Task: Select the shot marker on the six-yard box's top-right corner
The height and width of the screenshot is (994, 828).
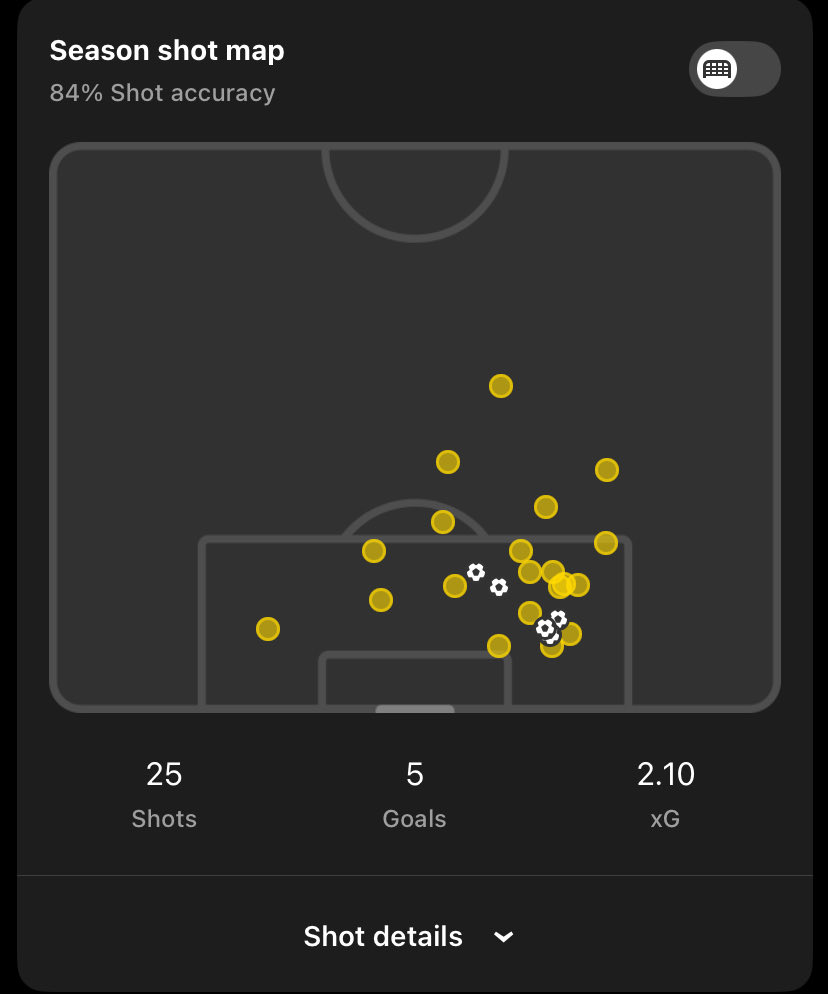Action: [x=499, y=646]
